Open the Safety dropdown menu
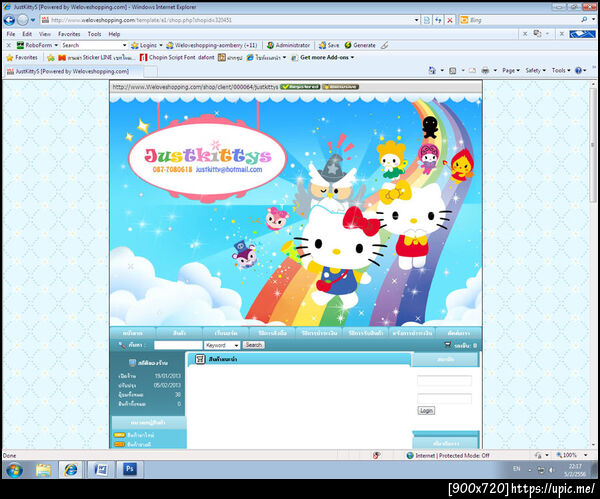600x499 pixels. click(x=535, y=70)
